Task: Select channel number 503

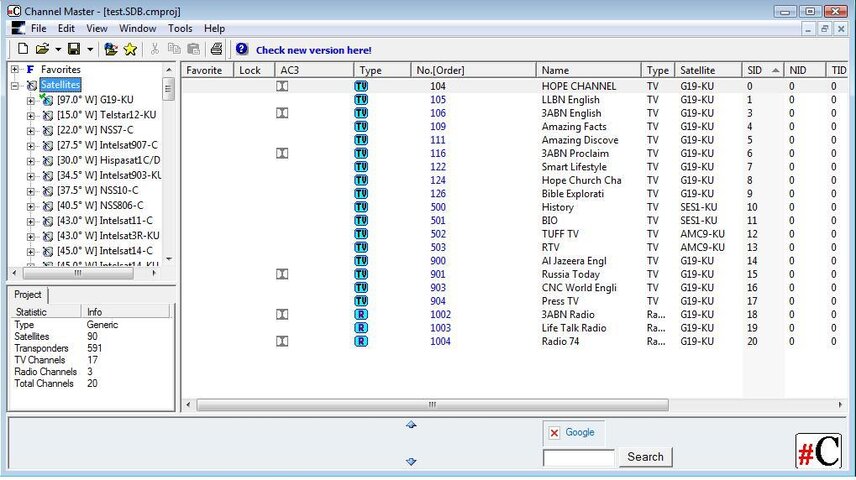Action: 438,247
